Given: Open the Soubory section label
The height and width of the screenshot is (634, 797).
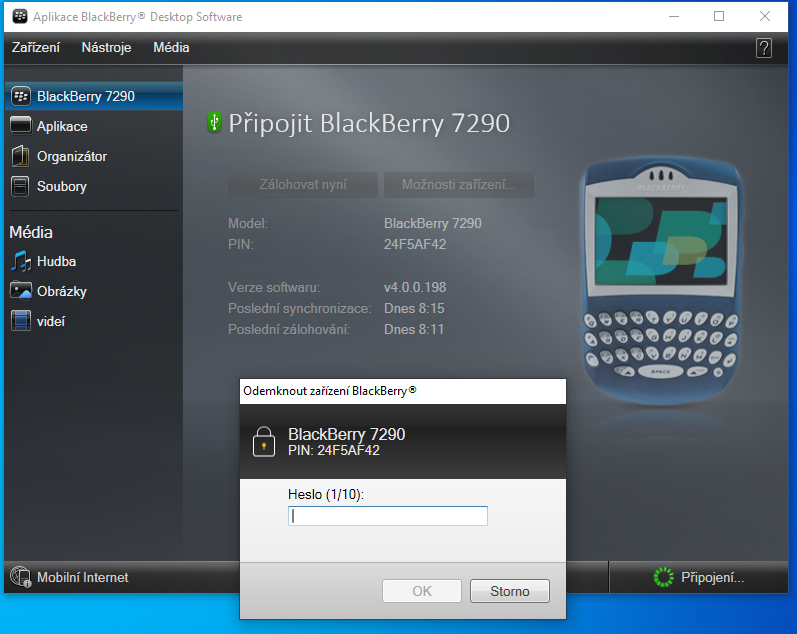Looking at the screenshot, I should (62, 186).
